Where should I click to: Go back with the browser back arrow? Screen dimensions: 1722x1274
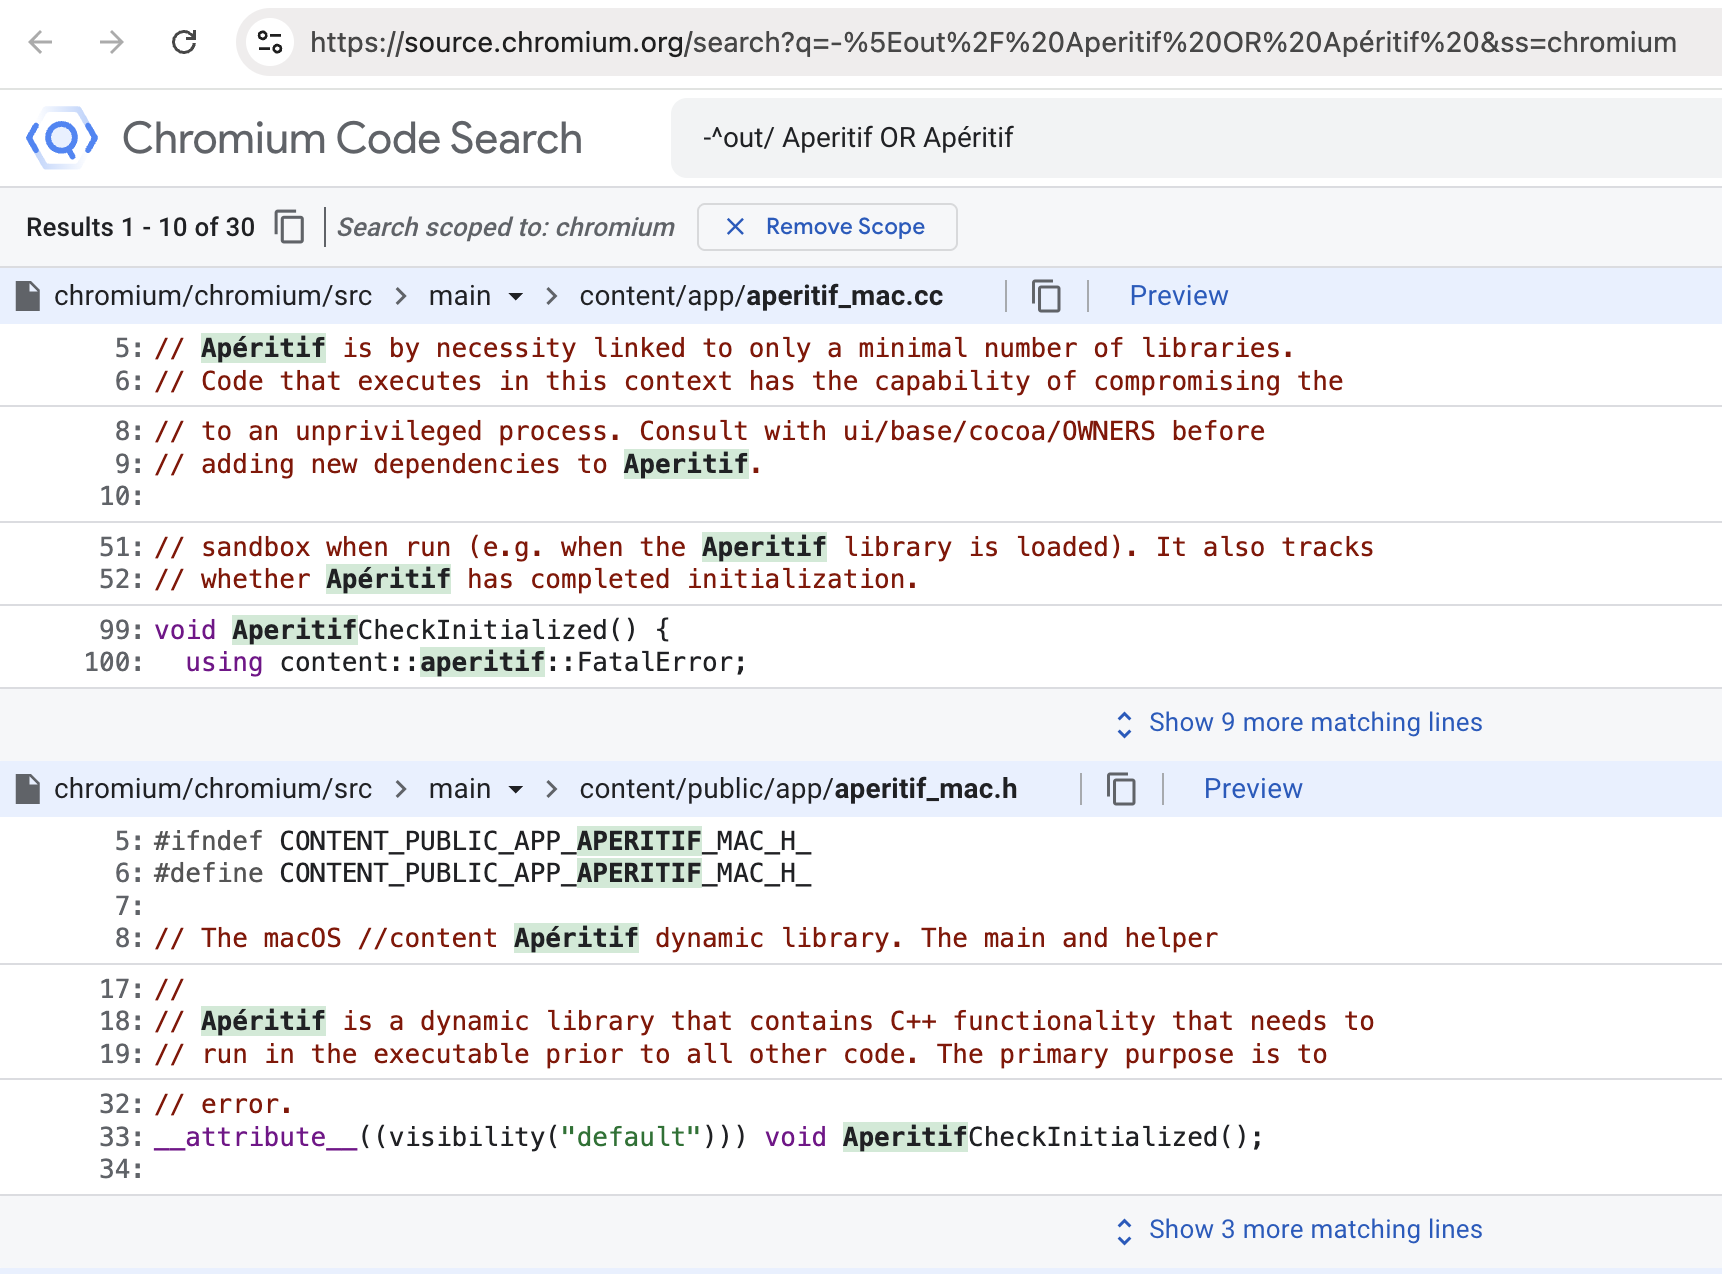[x=41, y=42]
